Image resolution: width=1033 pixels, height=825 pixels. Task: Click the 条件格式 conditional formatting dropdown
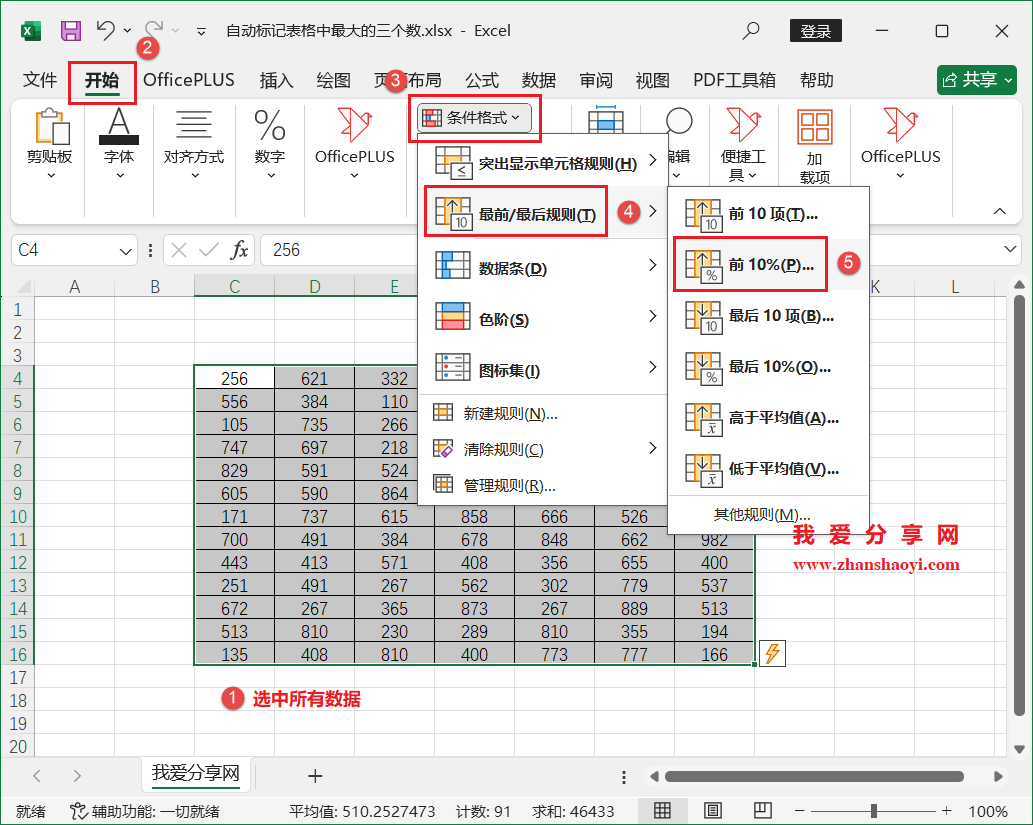(474, 118)
